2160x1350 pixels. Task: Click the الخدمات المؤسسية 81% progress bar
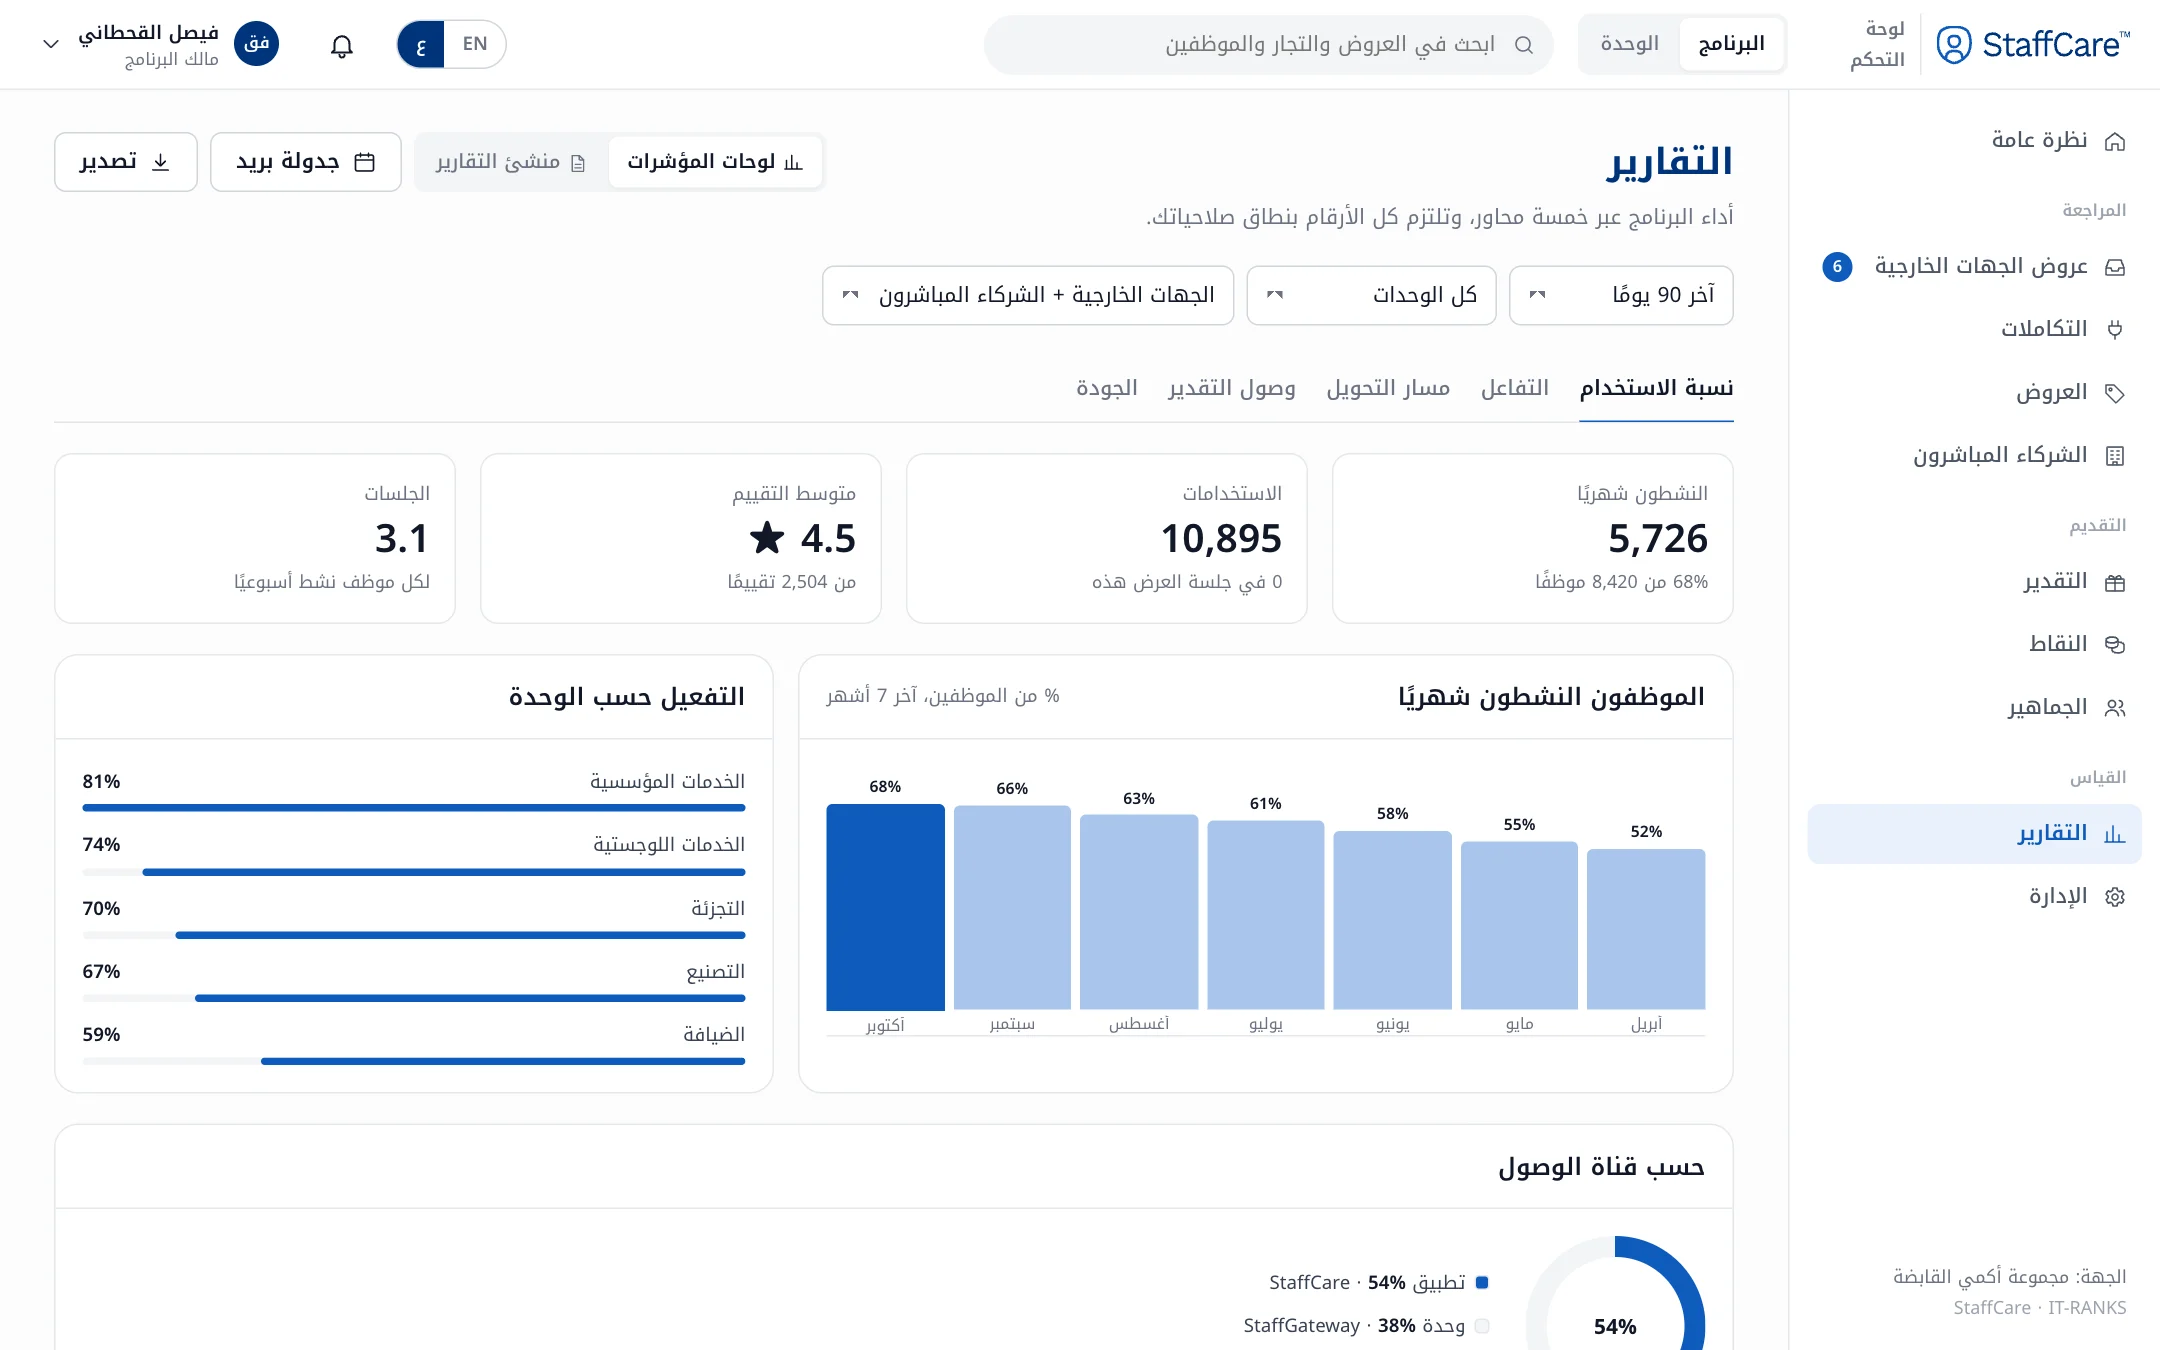pyautogui.click(x=414, y=808)
